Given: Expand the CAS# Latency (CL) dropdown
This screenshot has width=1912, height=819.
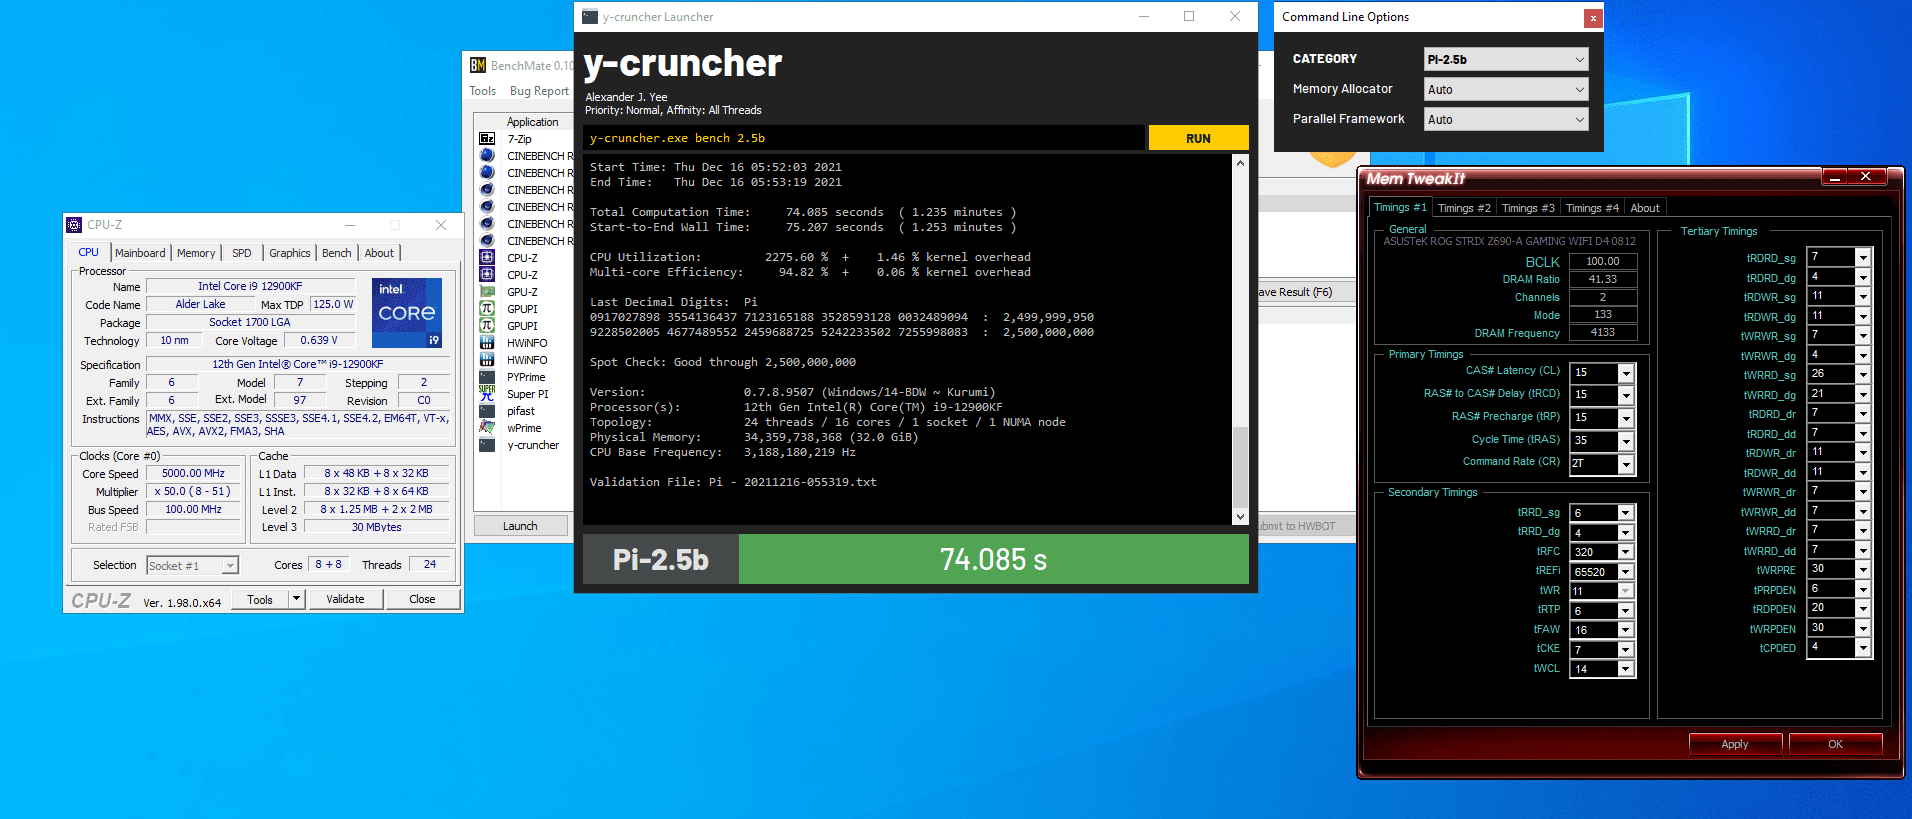Looking at the screenshot, I should point(1626,373).
